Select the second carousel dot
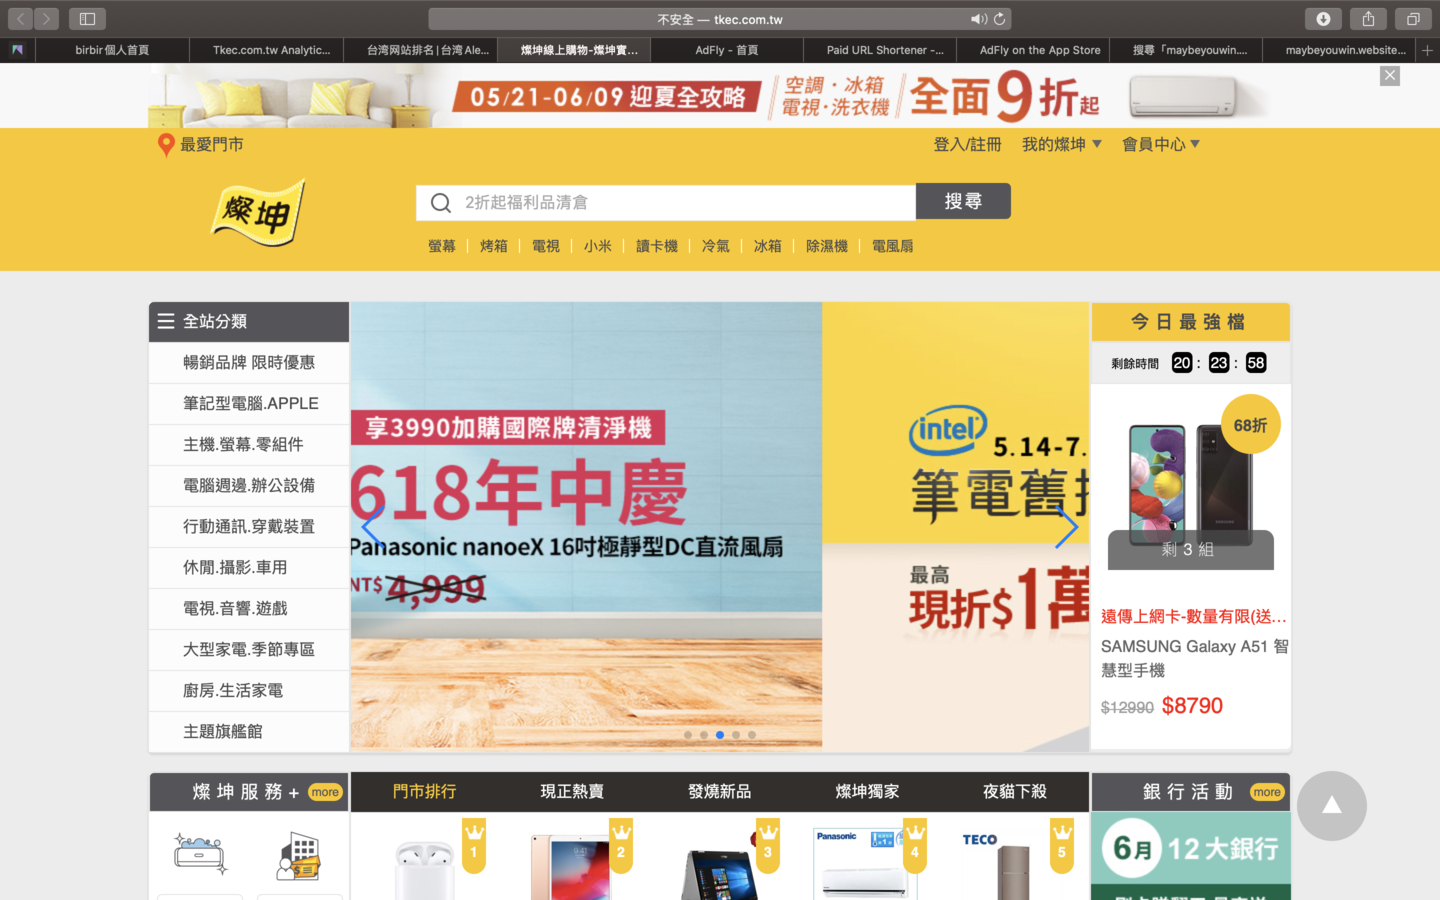Image resolution: width=1440 pixels, height=900 pixels. (x=704, y=735)
